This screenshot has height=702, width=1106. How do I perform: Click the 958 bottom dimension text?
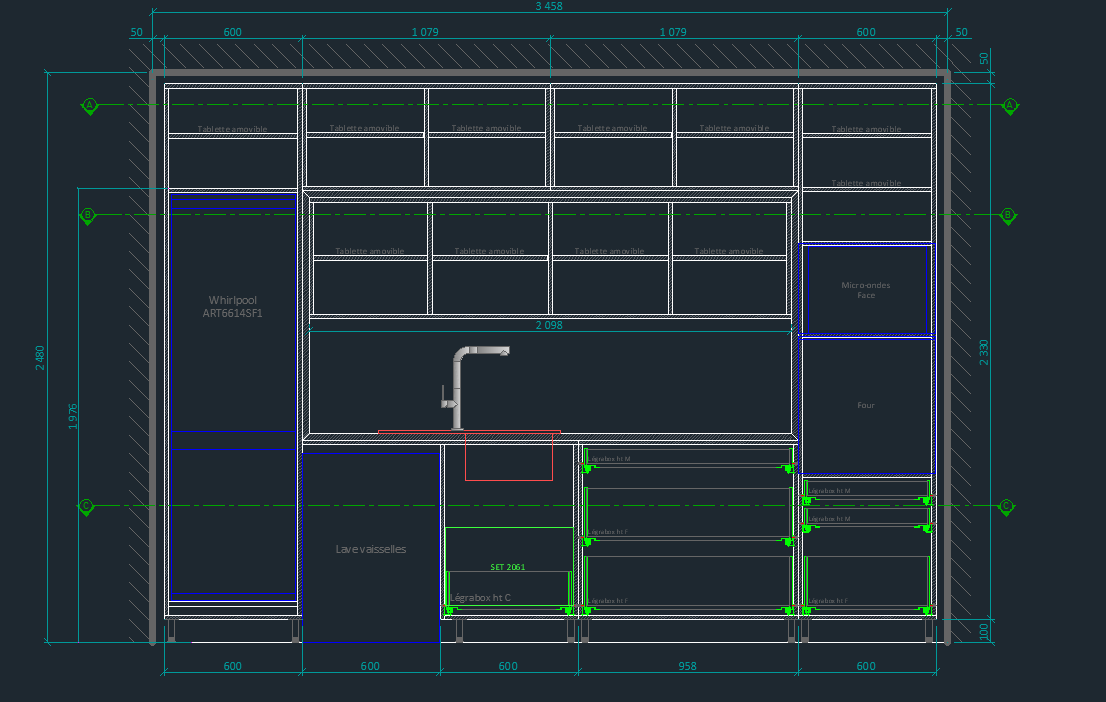point(687,666)
